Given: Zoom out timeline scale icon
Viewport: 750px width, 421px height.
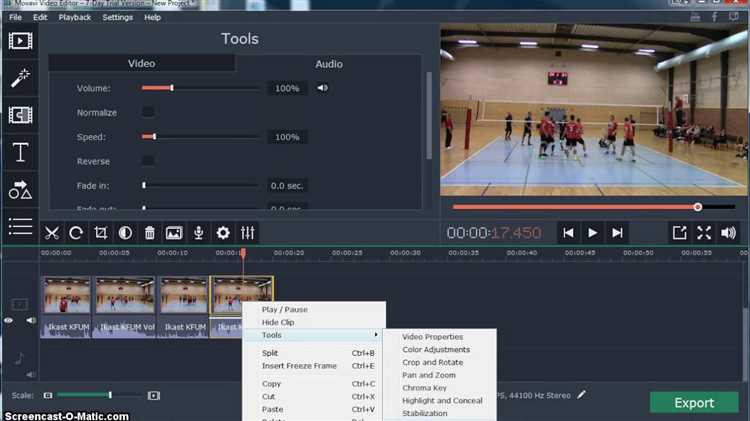Looking at the screenshot, I should tap(48, 396).
